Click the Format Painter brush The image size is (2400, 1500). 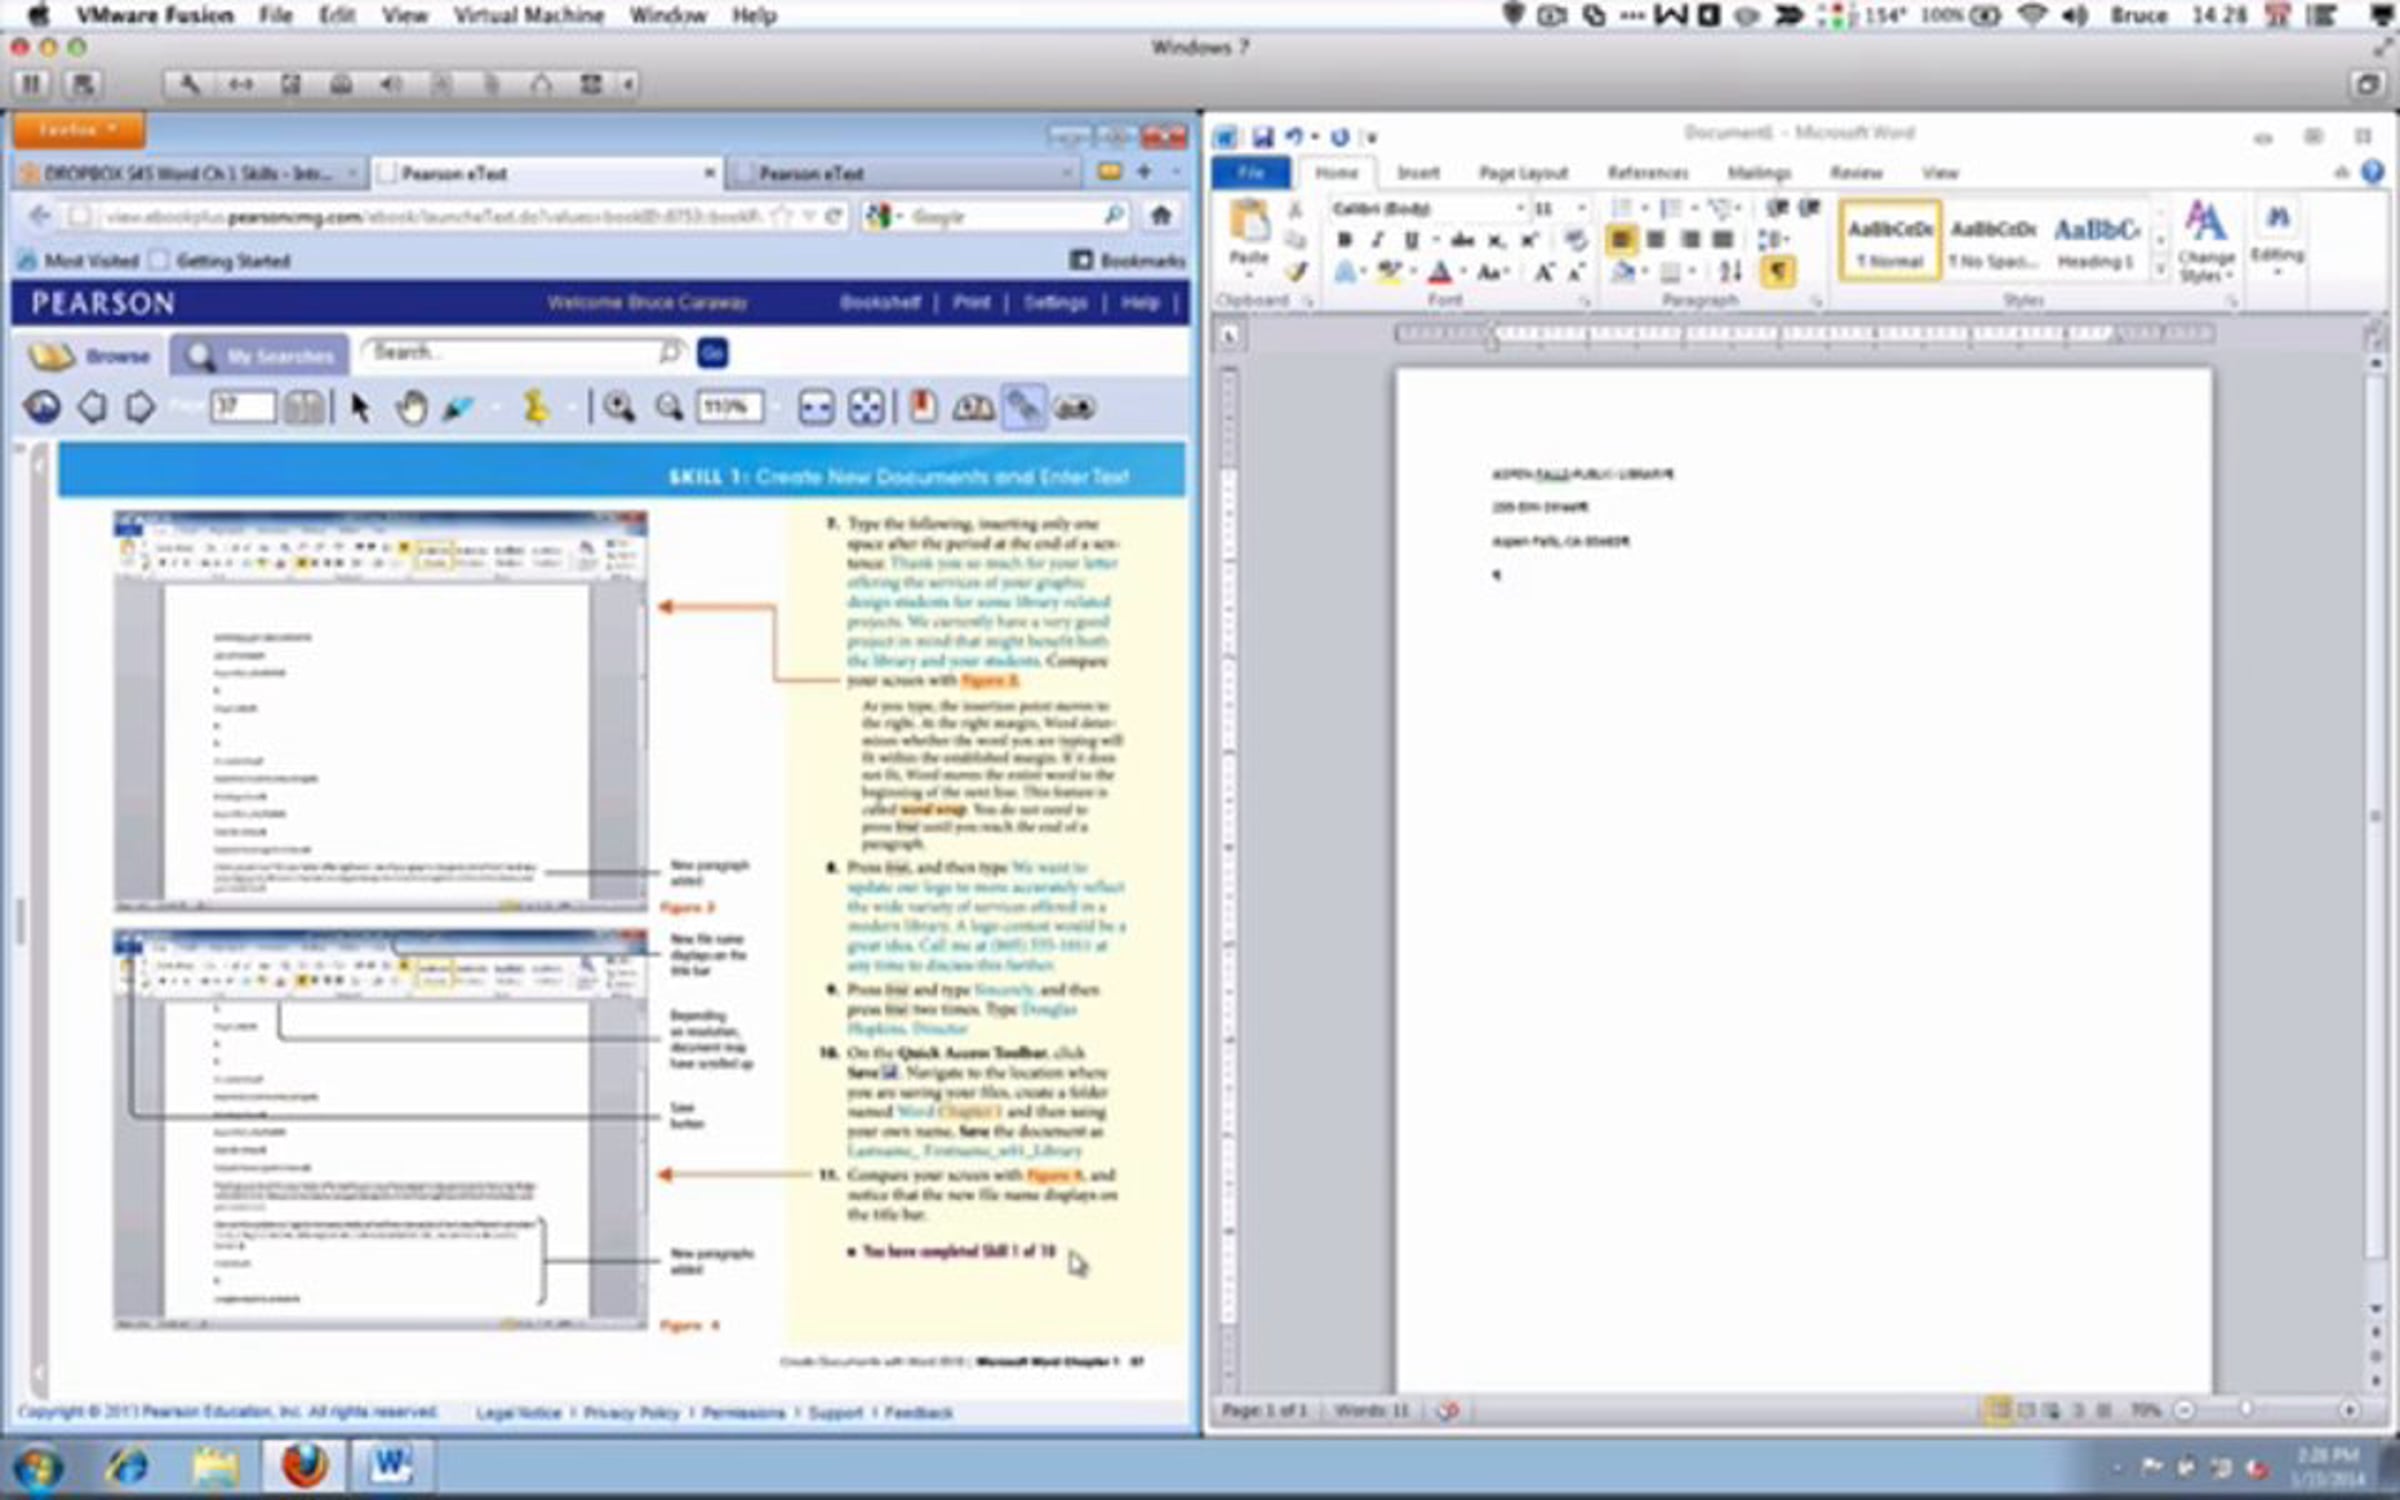coord(1297,272)
